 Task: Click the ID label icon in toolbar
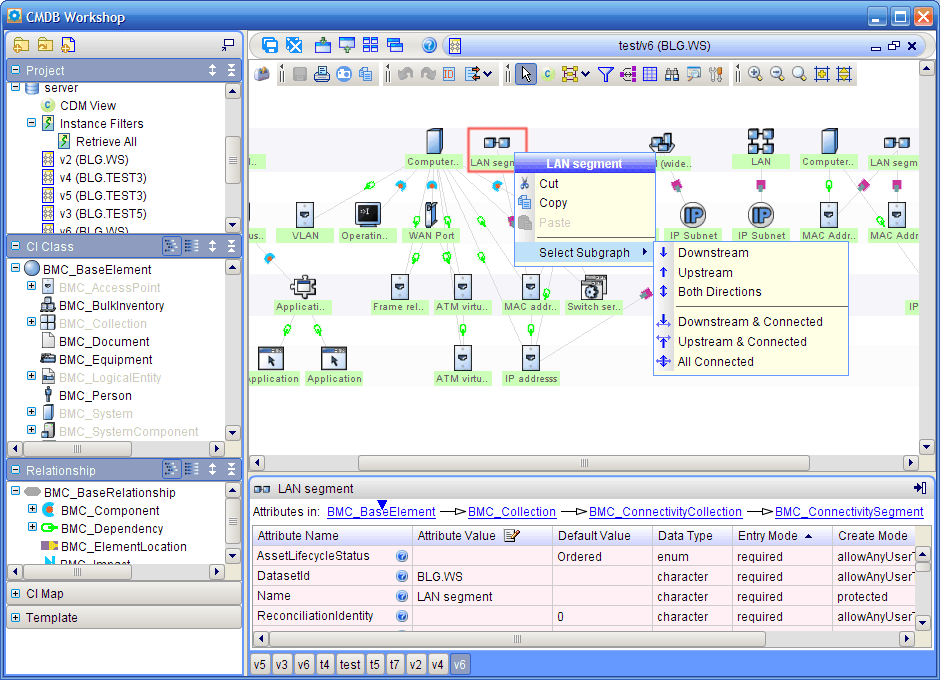(449, 74)
